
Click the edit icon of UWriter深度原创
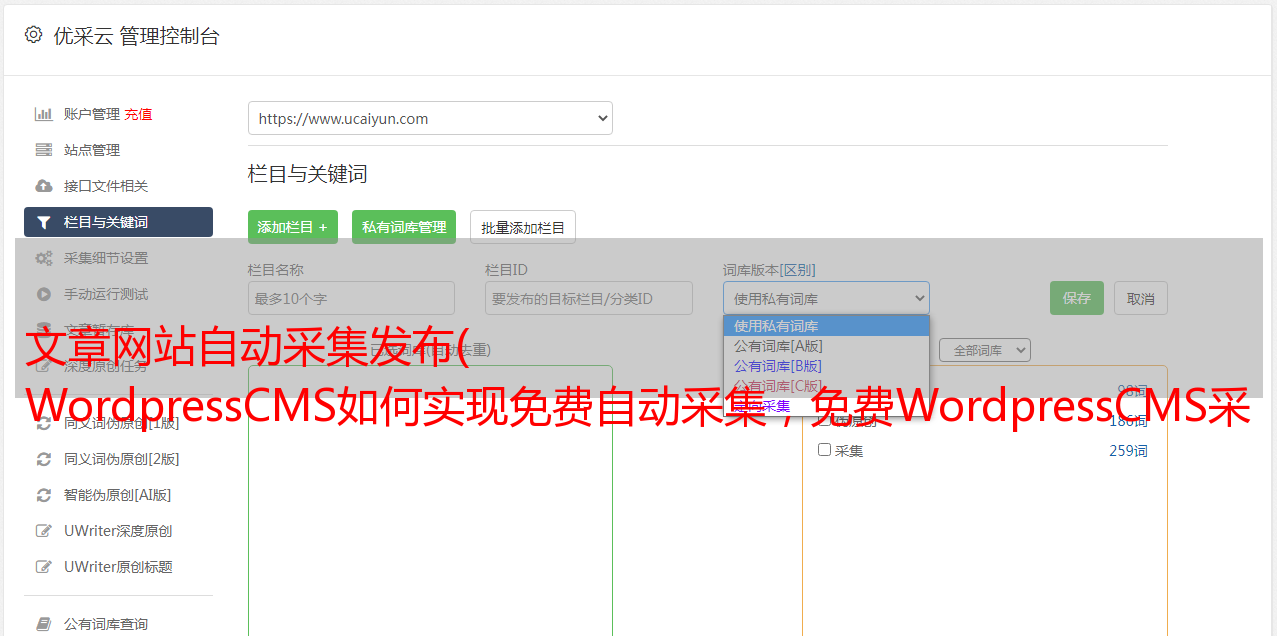(x=44, y=531)
